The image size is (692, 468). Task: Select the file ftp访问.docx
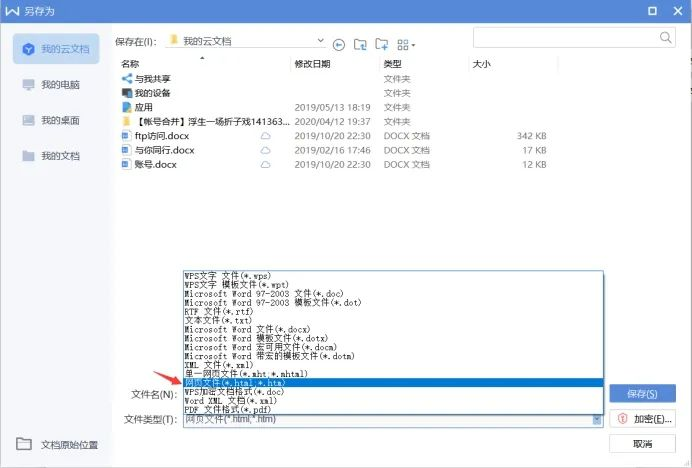[162, 136]
